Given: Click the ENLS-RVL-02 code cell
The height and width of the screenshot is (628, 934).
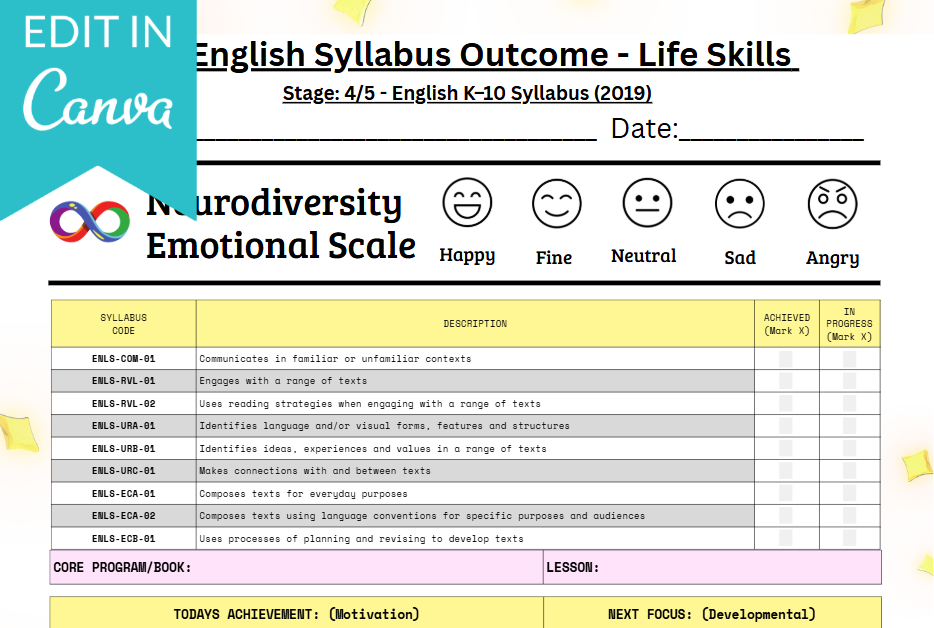Looking at the screenshot, I should 123,403.
